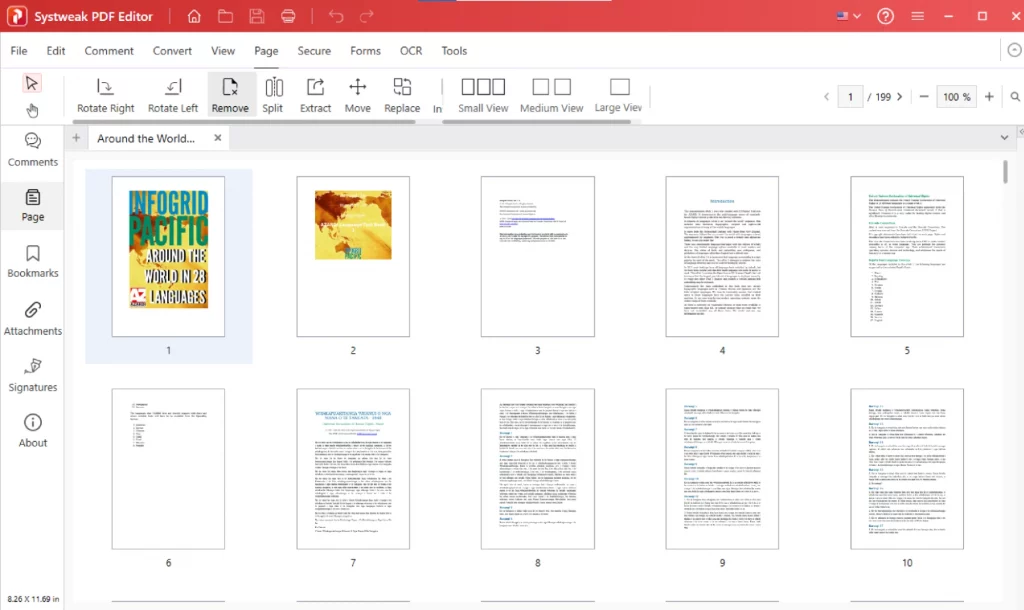Choose the Extract pages tool
This screenshot has height=610, width=1024.
[315, 95]
